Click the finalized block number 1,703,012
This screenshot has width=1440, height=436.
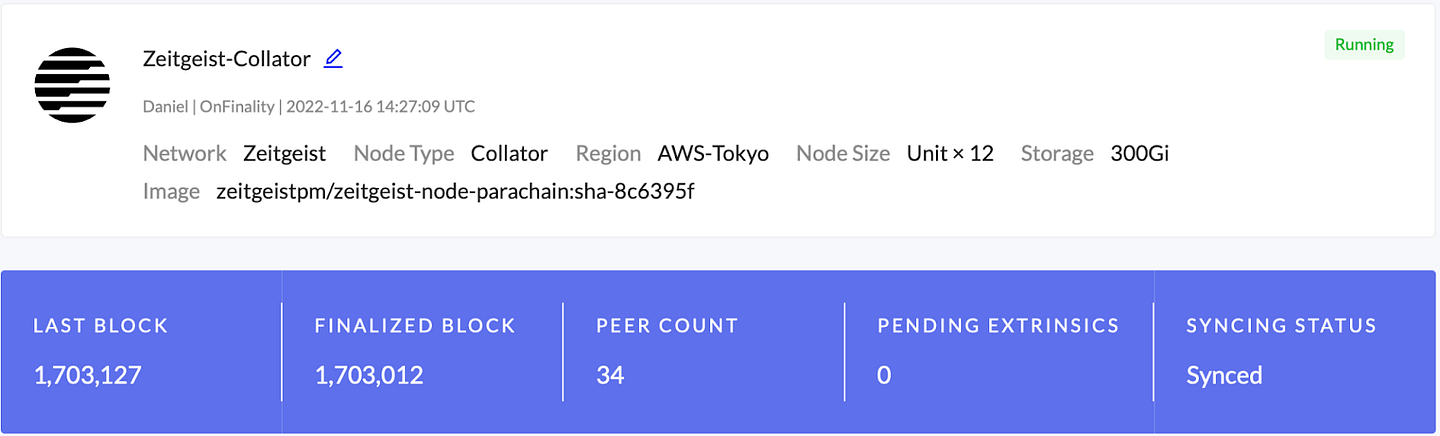(369, 375)
